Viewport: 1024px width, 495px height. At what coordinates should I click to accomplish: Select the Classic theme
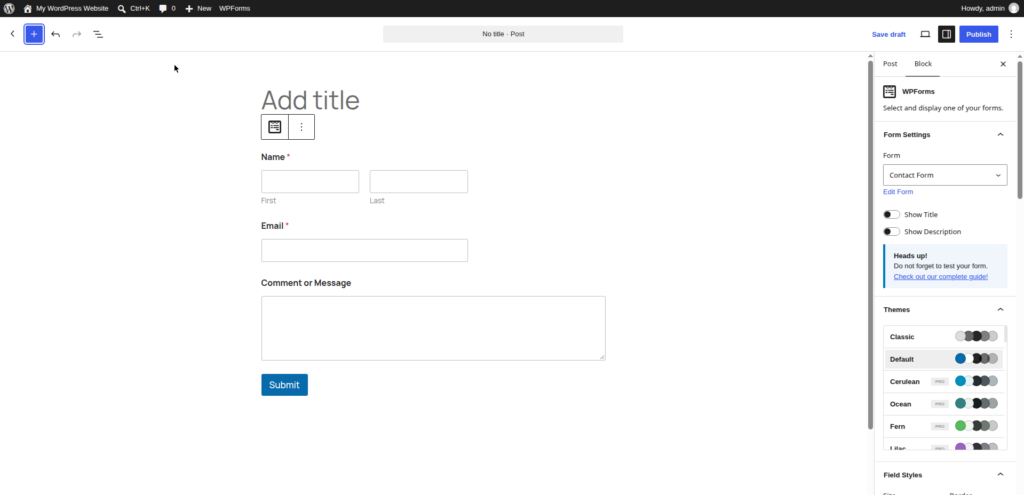tap(944, 336)
